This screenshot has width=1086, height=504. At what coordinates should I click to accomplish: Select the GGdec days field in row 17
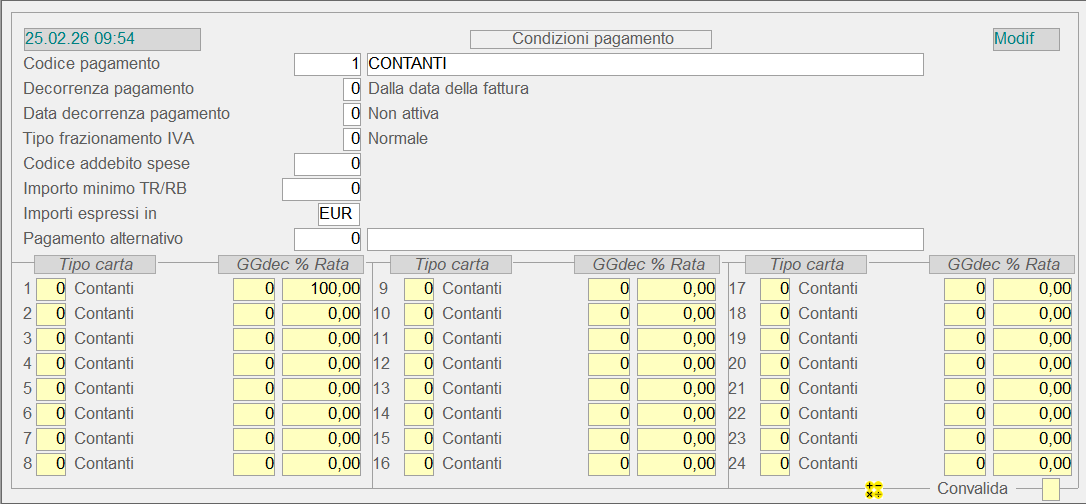tap(965, 289)
